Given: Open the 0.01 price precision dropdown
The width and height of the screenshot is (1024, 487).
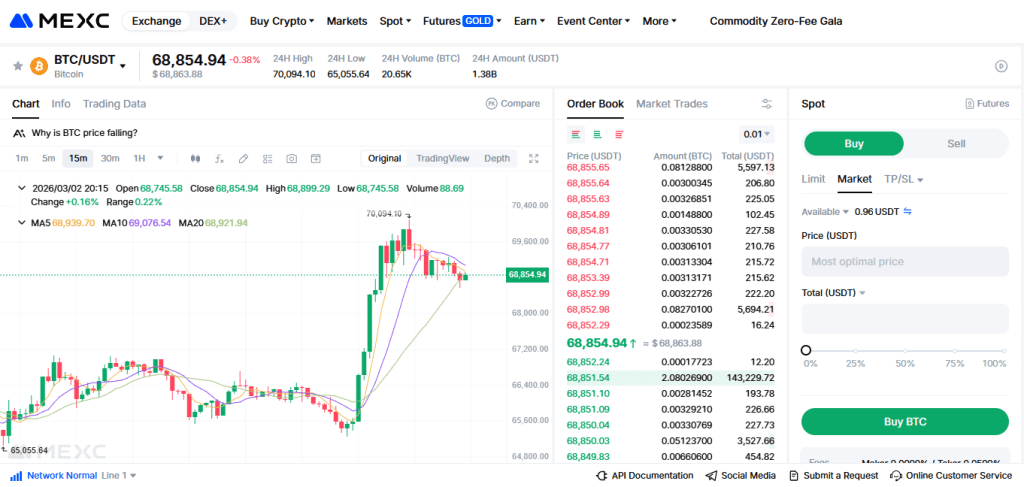Looking at the screenshot, I should pos(756,134).
